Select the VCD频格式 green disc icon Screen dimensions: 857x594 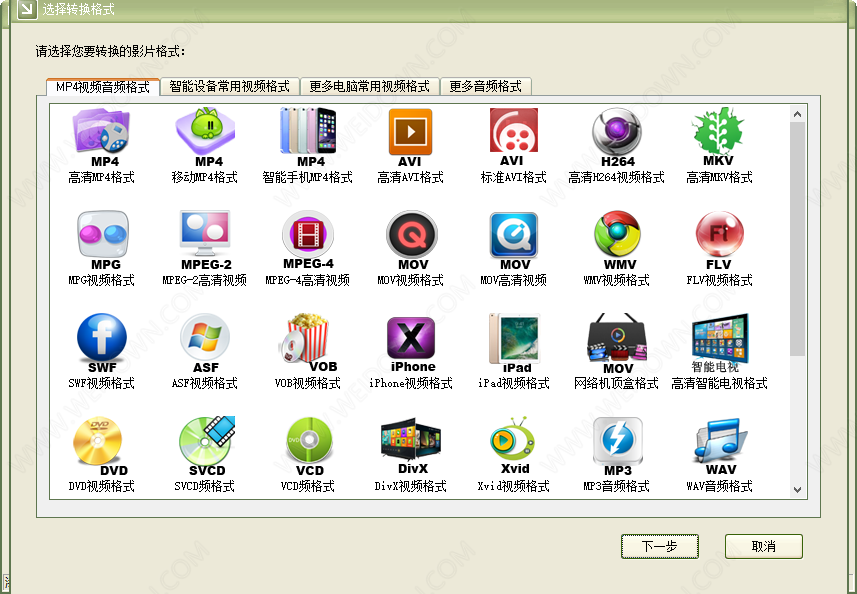click(309, 440)
